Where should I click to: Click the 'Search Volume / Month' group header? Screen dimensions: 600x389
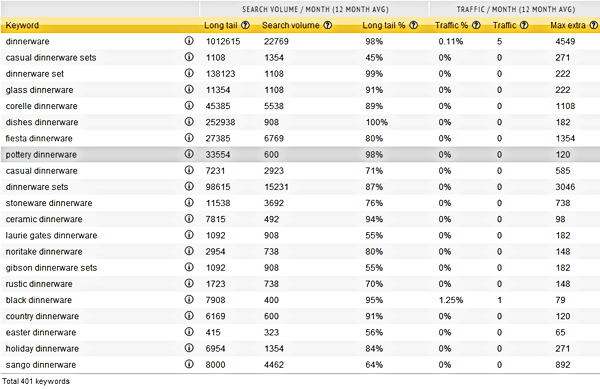click(x=315, y=9)
